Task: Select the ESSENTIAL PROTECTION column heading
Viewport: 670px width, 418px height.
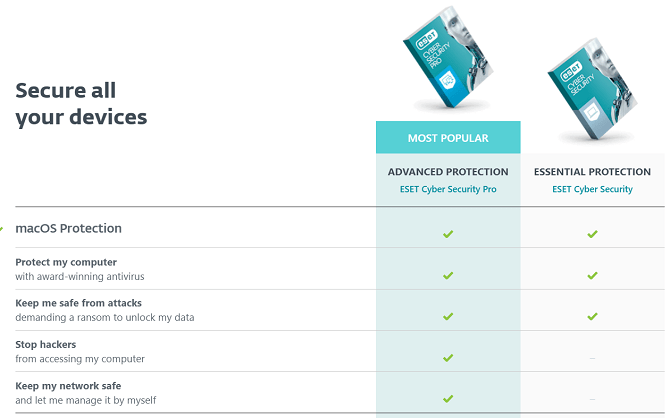Action: [592, 172]
